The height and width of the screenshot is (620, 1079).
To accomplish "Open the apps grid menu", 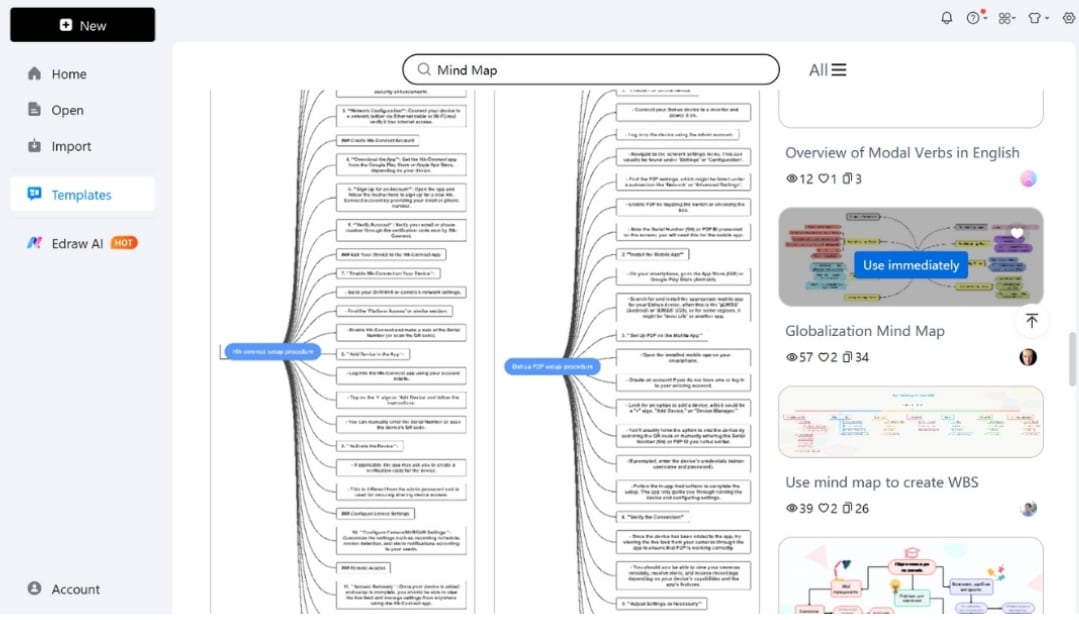I will (1007, 19).
